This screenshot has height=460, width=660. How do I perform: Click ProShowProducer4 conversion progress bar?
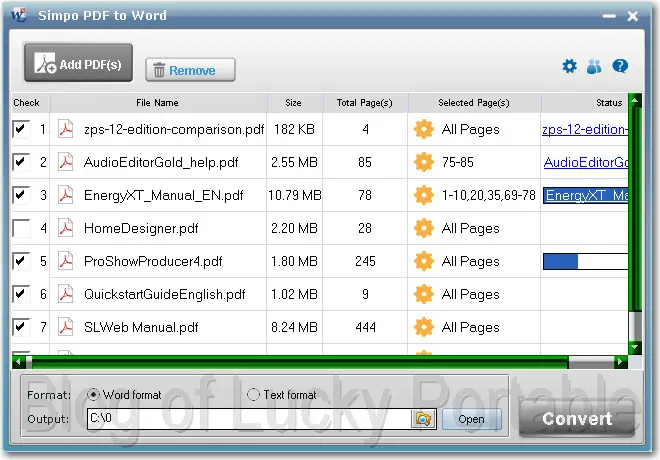(585, 261)
